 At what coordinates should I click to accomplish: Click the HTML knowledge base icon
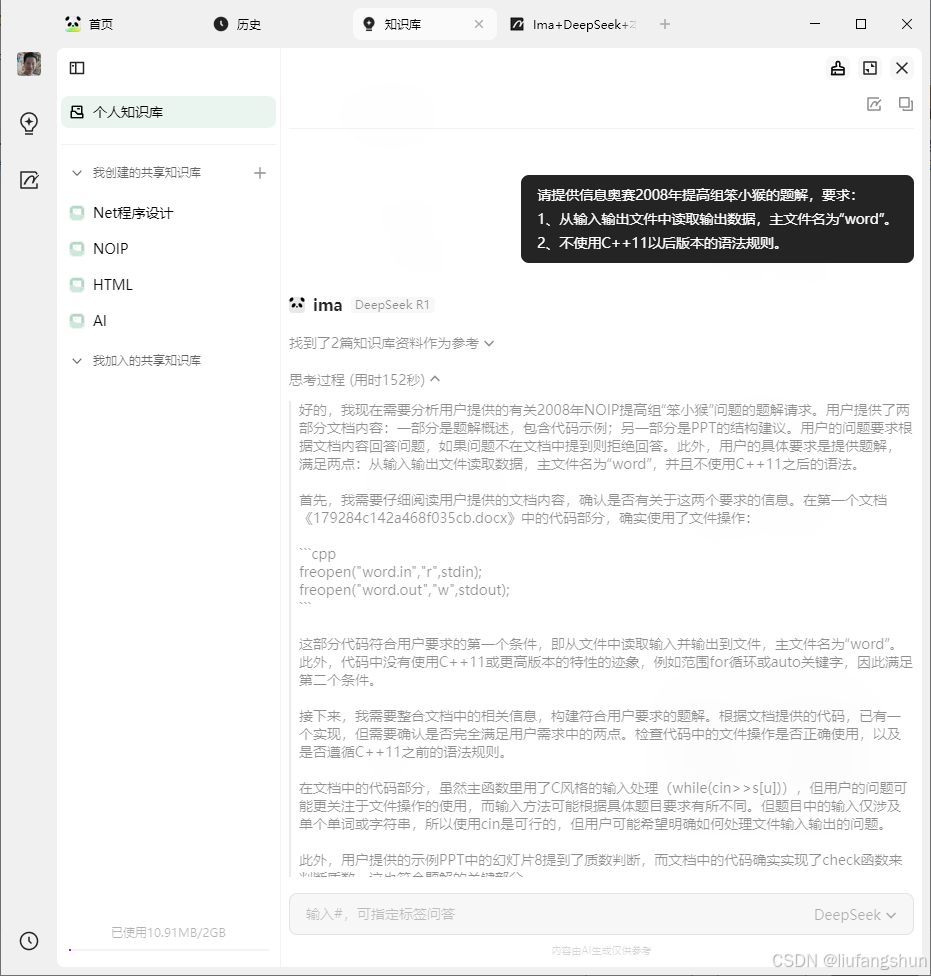77,285
